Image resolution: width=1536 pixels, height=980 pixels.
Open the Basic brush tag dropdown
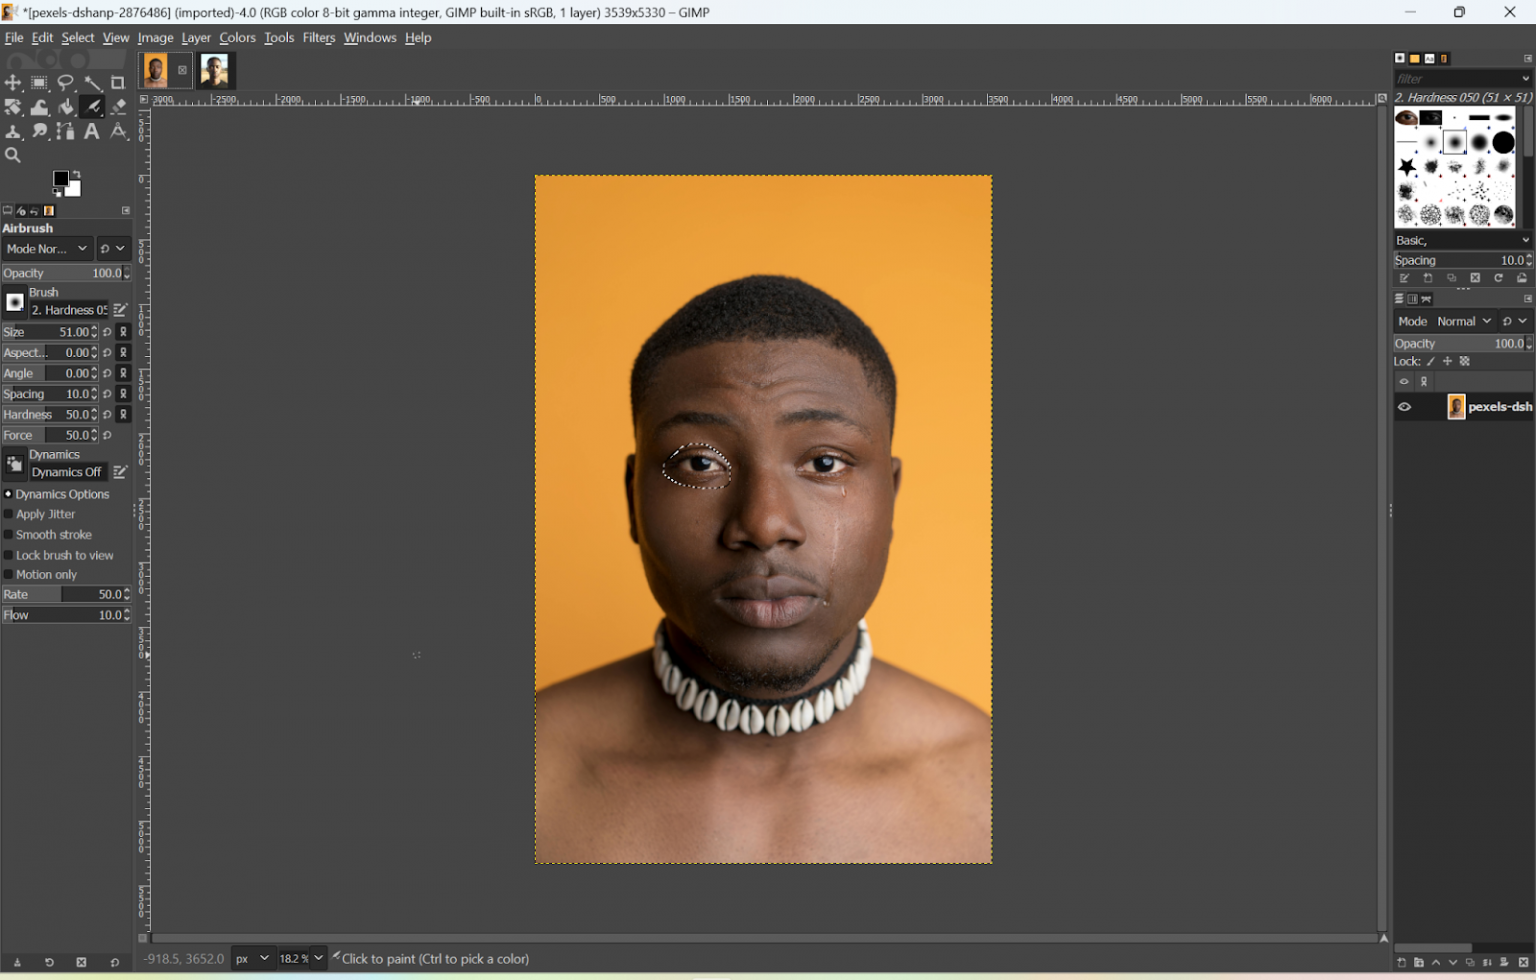pyautogui.click(x=1463, y=241)
